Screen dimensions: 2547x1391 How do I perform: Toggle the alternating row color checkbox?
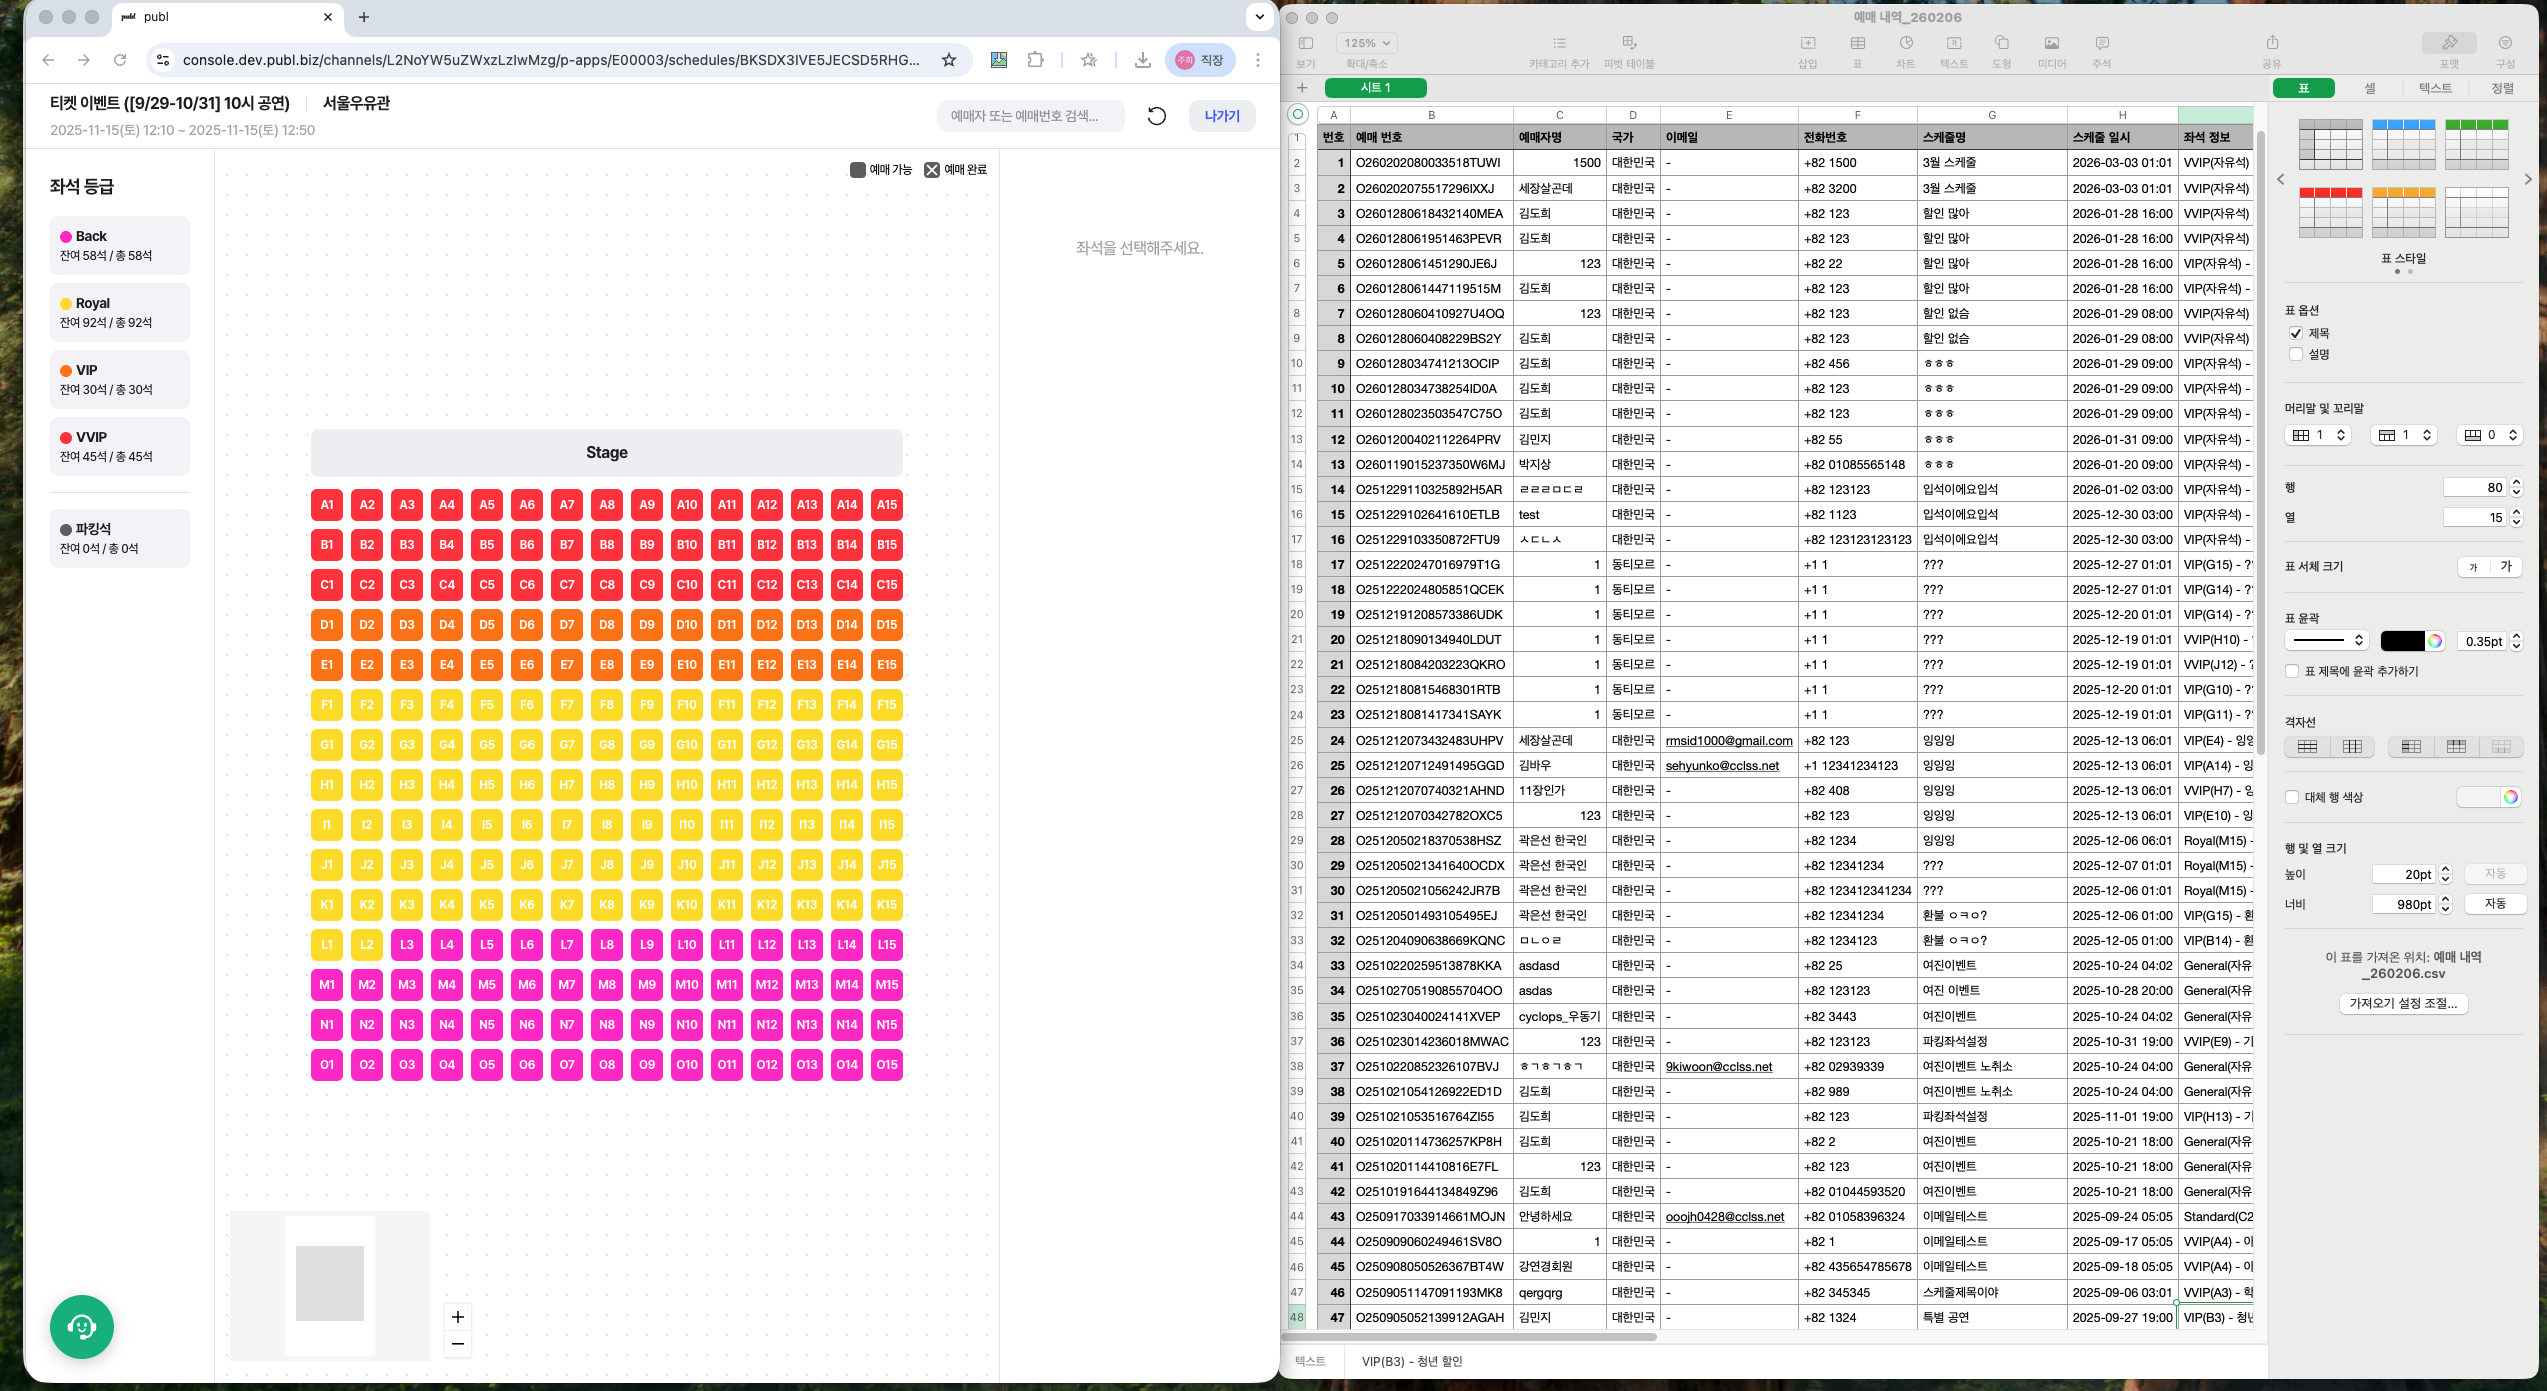pos(2292,797)
